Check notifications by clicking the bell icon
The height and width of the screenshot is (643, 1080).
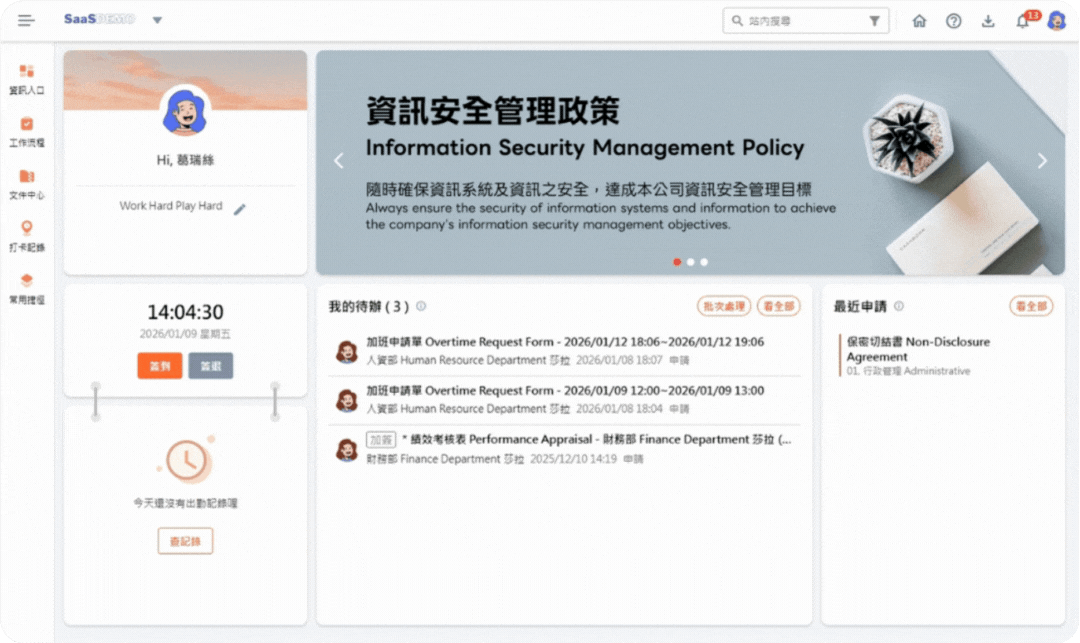tap(1022, 20)
